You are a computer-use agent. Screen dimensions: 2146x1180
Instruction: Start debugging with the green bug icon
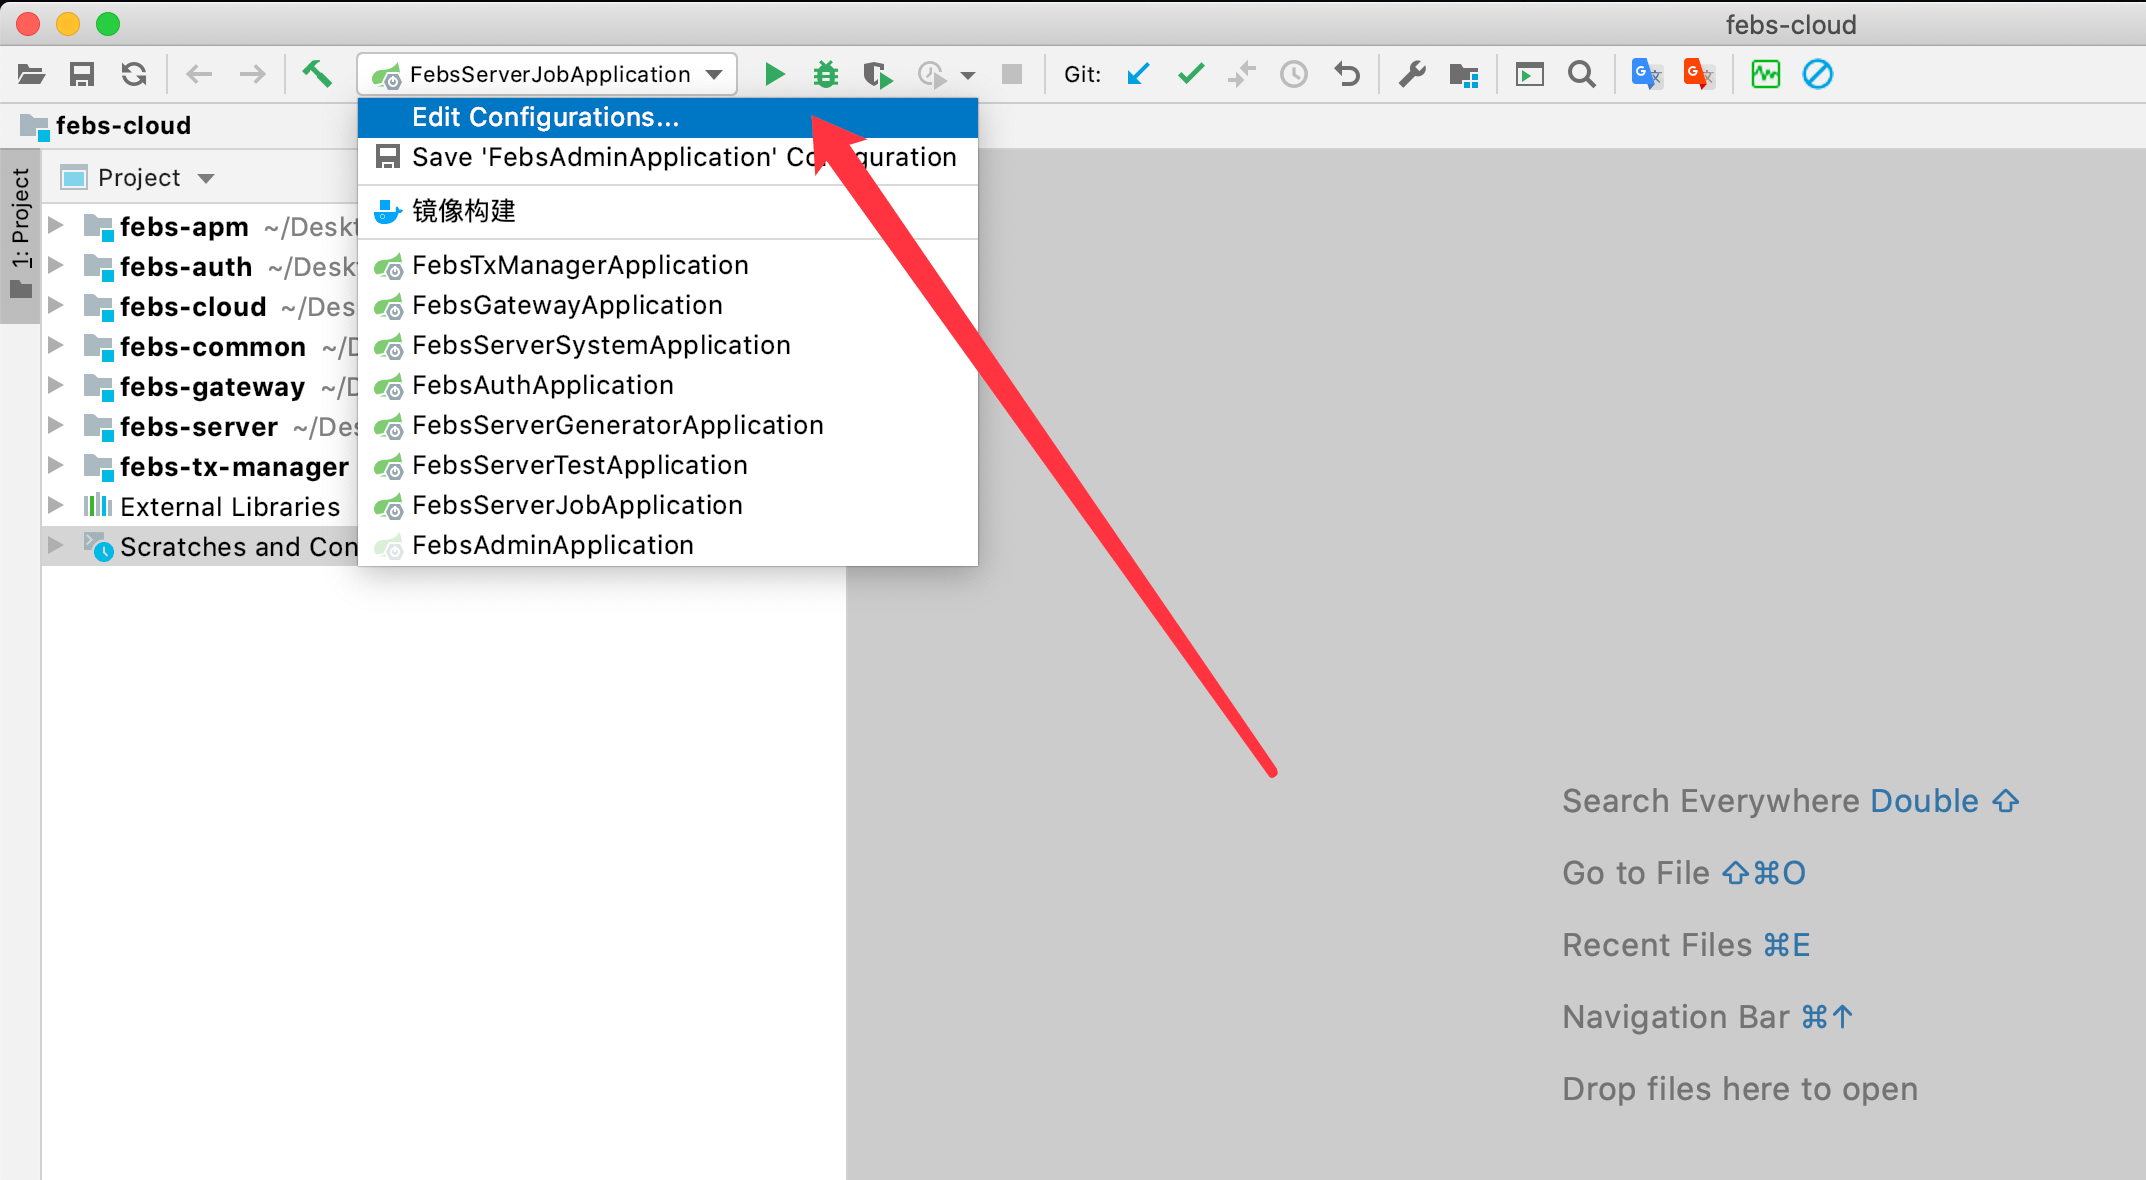click(x=826, y=74)
